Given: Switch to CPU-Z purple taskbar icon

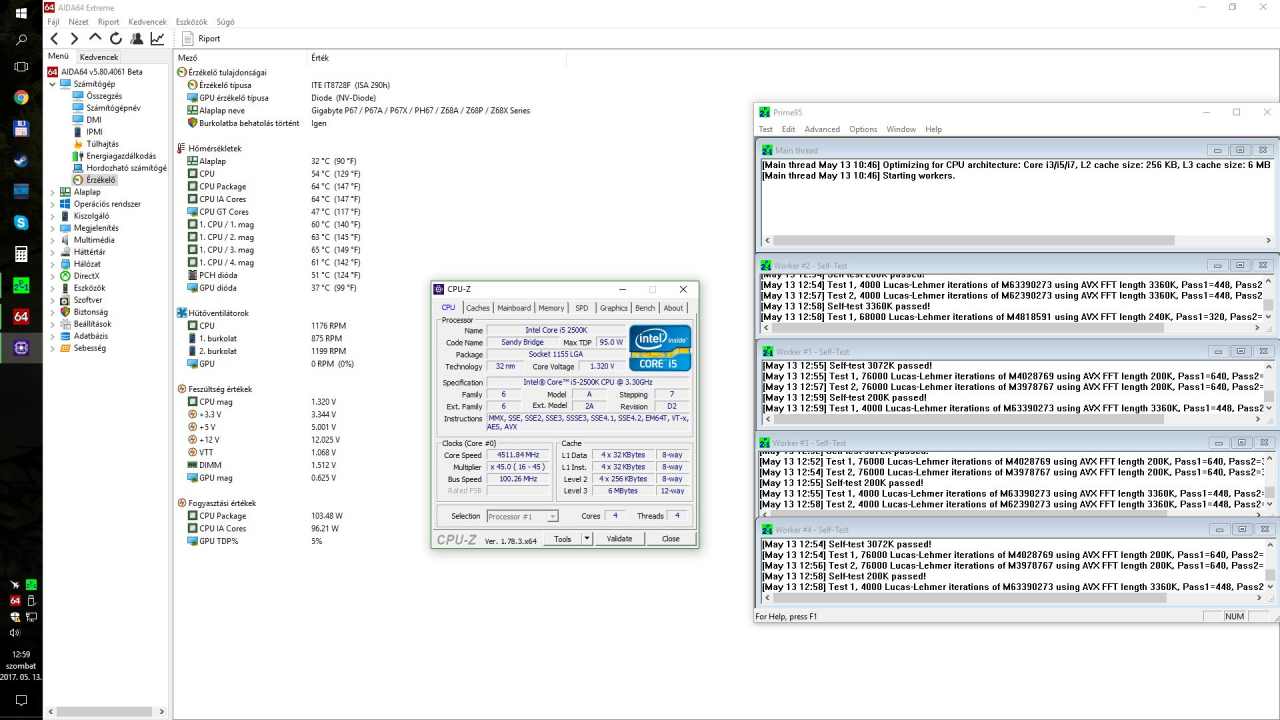Looking at the screenshot, I should (x=21, y=348).
